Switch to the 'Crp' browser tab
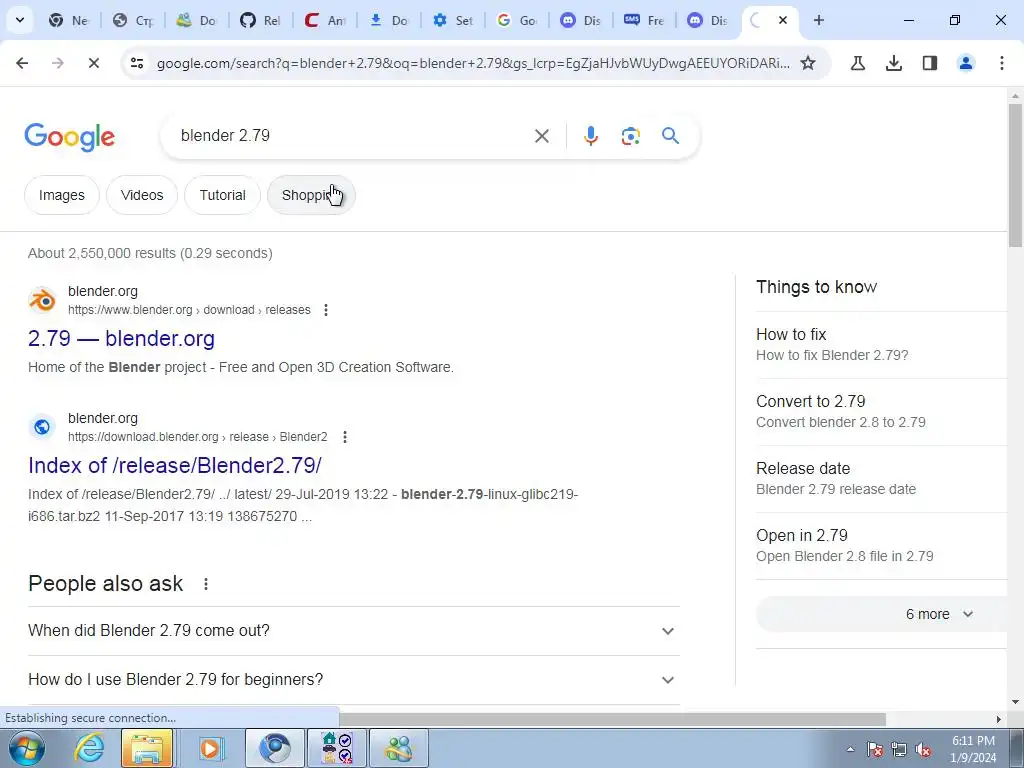Image resolution: width=1024 pixels, height=768 pixels. point(132,20)
